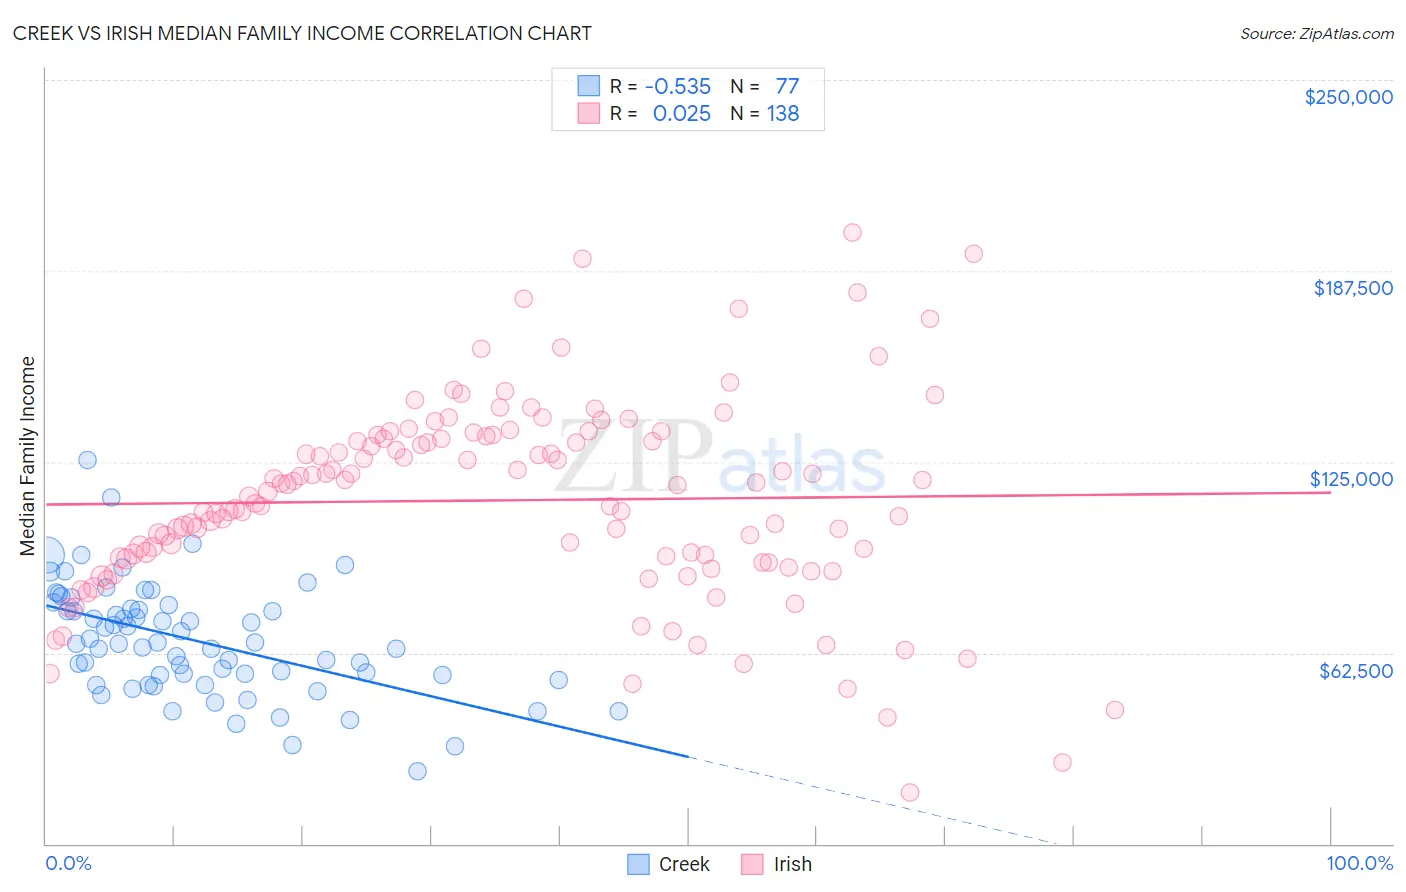The width and height of the screenshot is (1406, 892).
Task: Click the 100.0% x-axis label
Action: 1359,863
